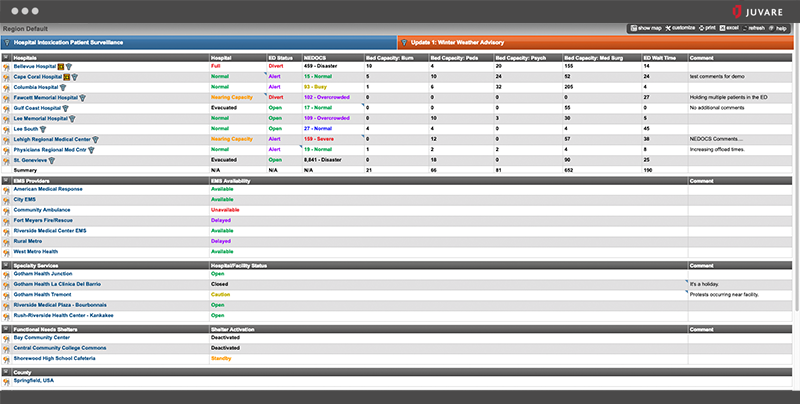This screenshot has height=404, width=800.
Task: Click the 'Standby' shelter activation status
Action: (x=221, y=359)
